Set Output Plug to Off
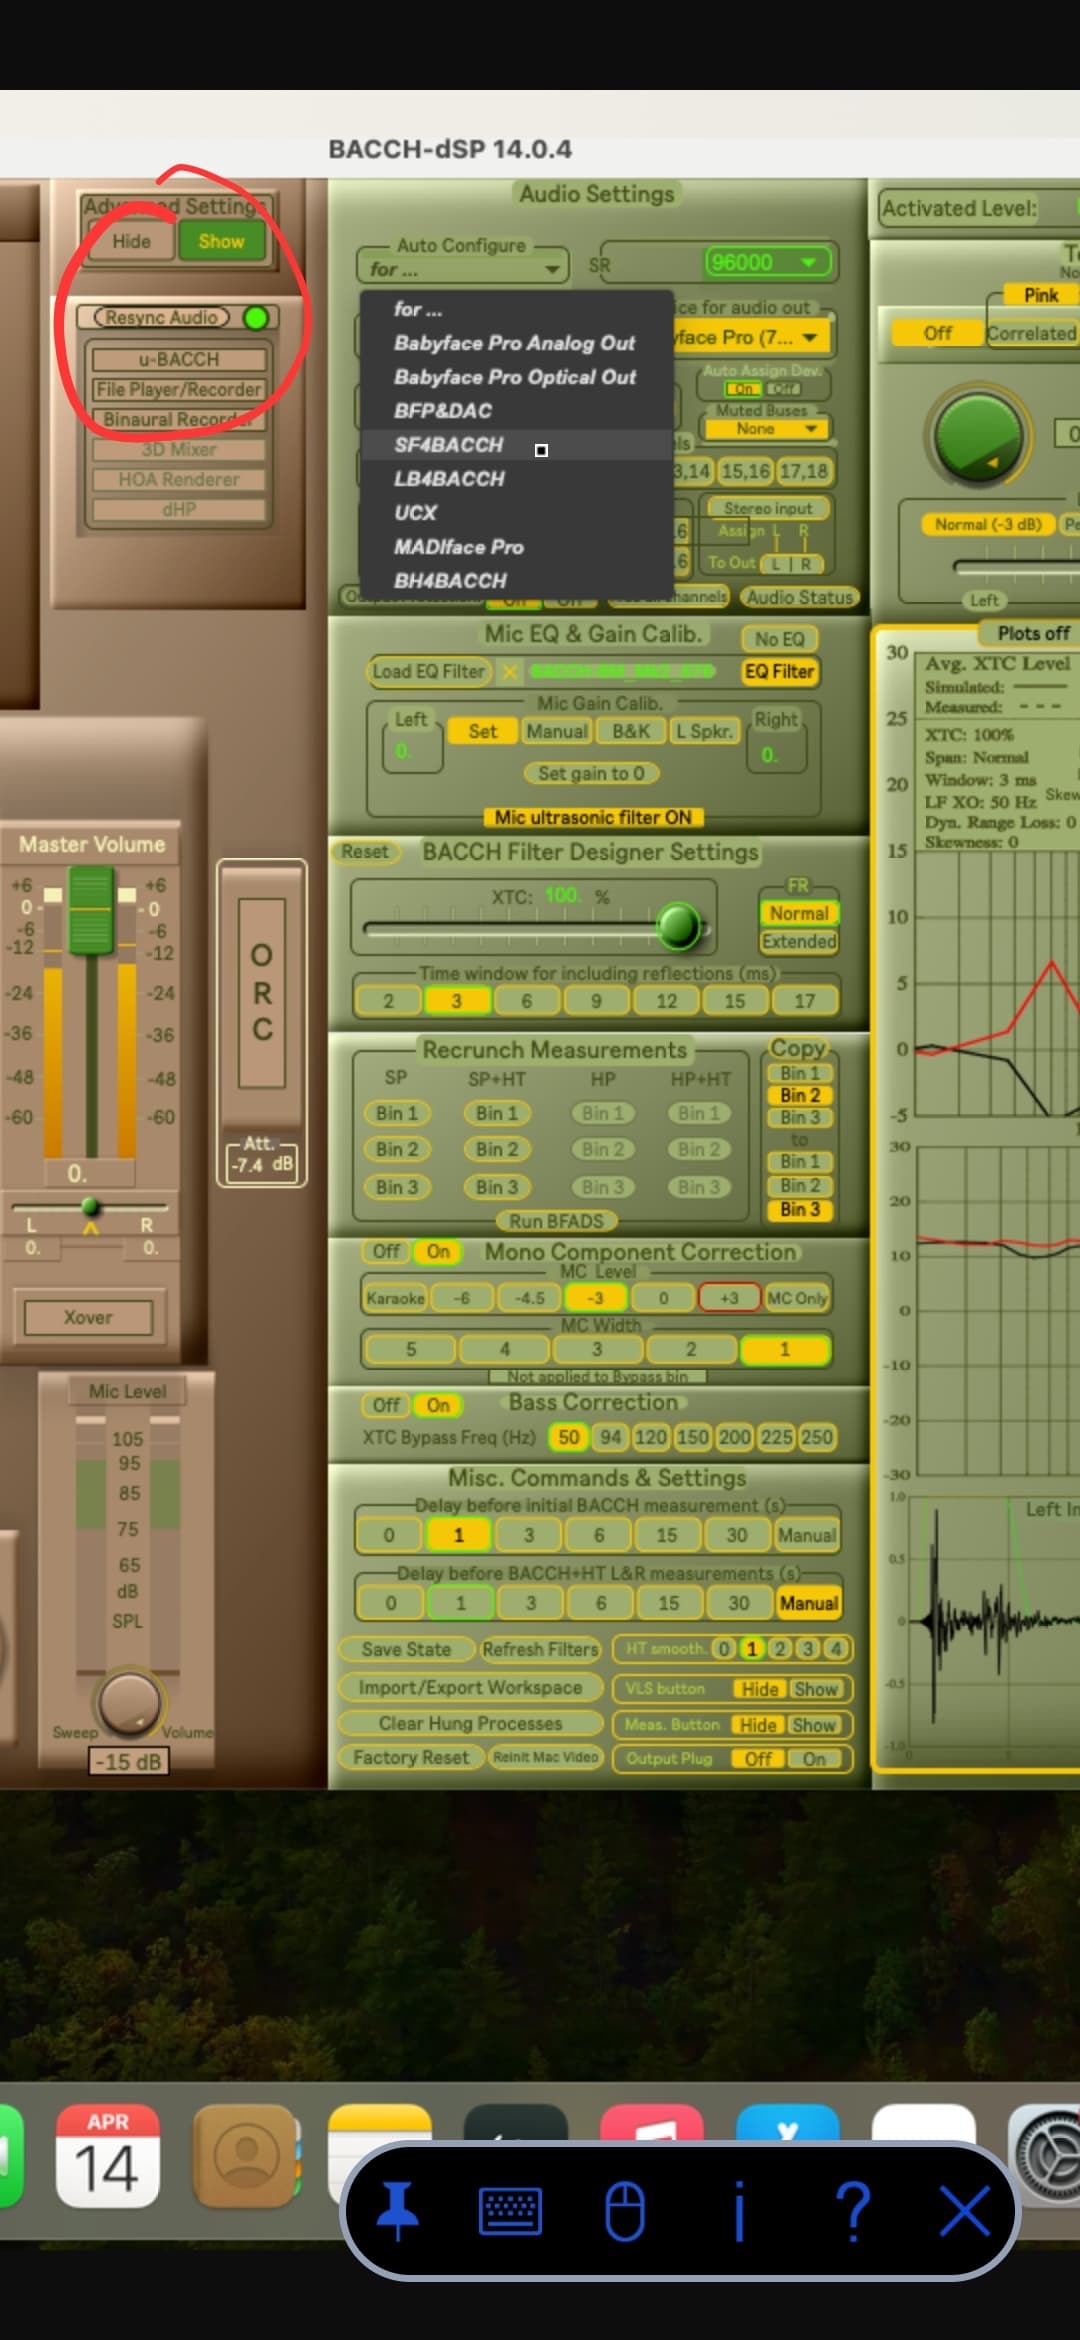This screenshot has height=2340, width=1080. pos(758,1758)
